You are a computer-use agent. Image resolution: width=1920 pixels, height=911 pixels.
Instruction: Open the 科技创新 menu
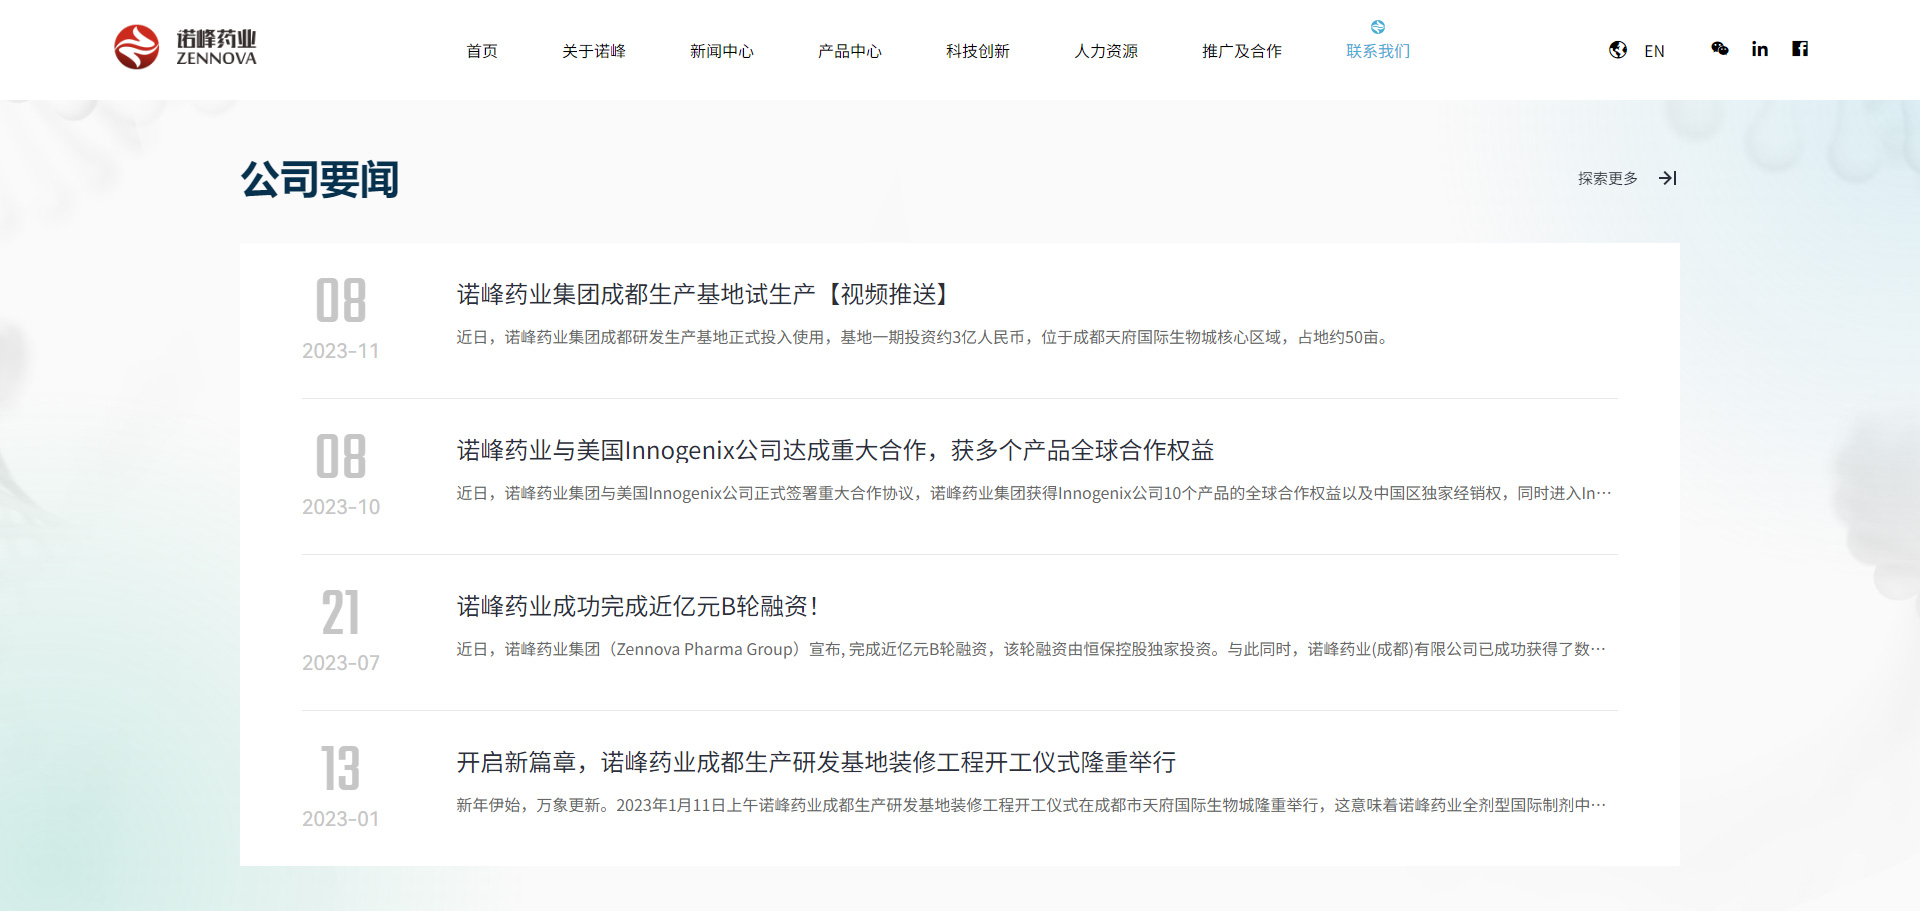(x=977, y=51)
